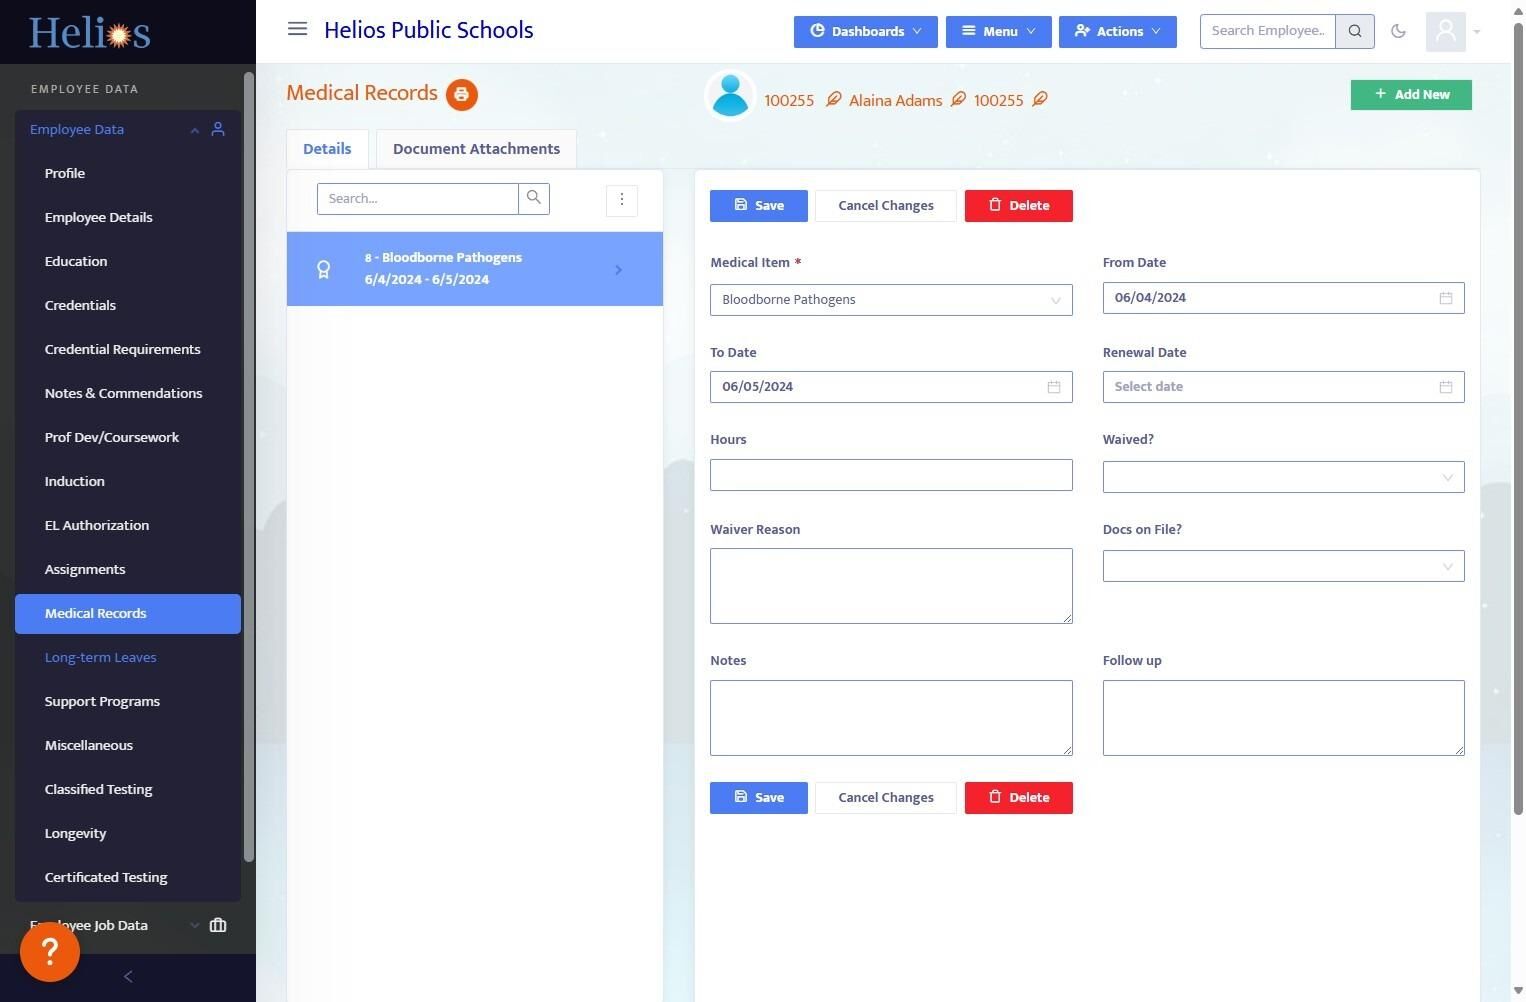Viewport: 1526px width, 1002px height.
Task: Expand the Bloodborne Pathogens record chevron
Action: pos(618,270)
